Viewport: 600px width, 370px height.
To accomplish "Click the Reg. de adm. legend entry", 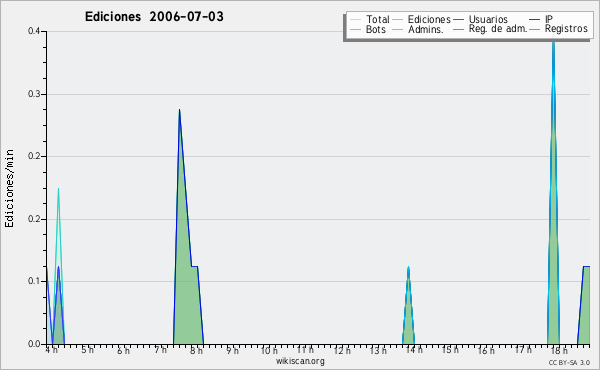I will [490, 29].
